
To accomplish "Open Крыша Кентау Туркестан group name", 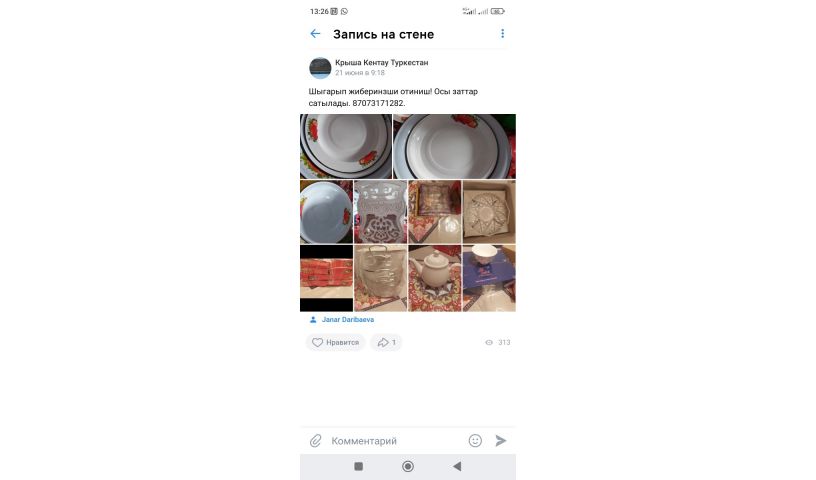I will (x=381, y=62).
